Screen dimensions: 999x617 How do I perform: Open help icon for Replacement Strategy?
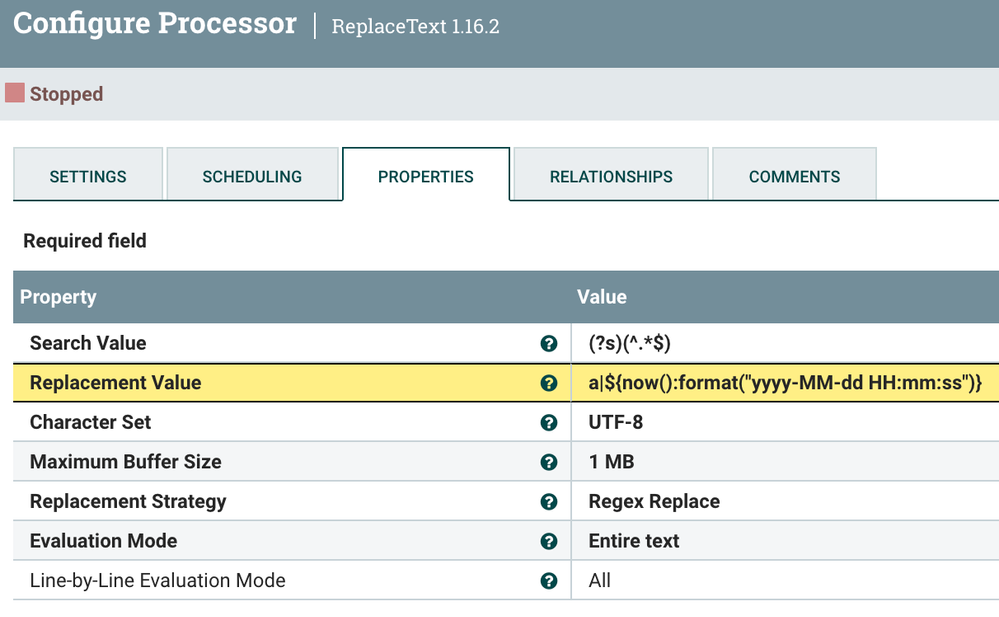[549, 502]
